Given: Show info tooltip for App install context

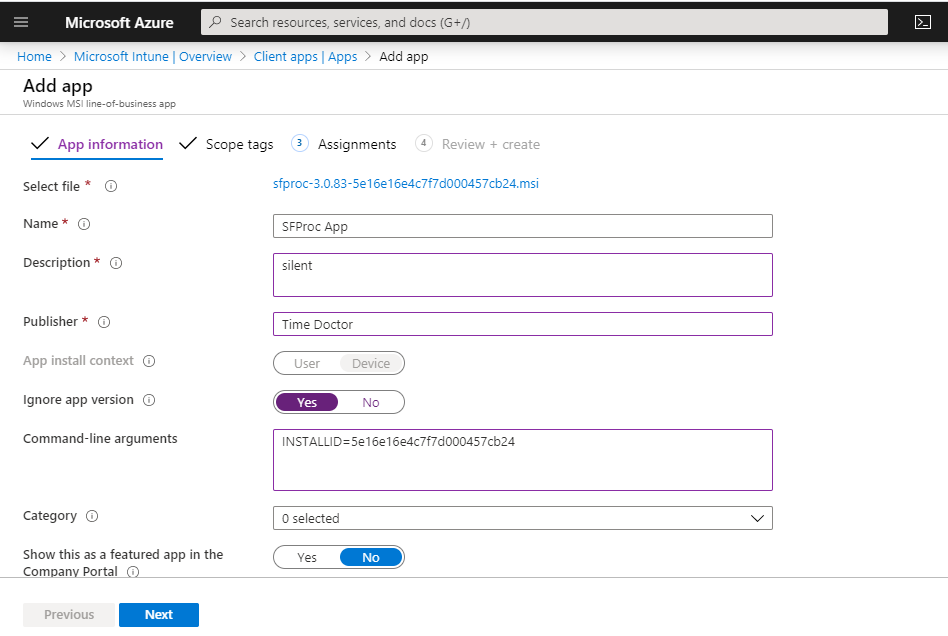Looking at the screenshot, I should coord(149,361).
